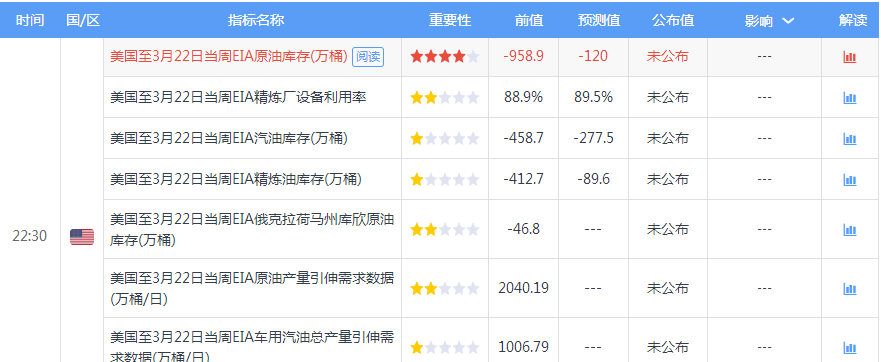
Task: Select previous value -458.7
Action: pos(523,138)
